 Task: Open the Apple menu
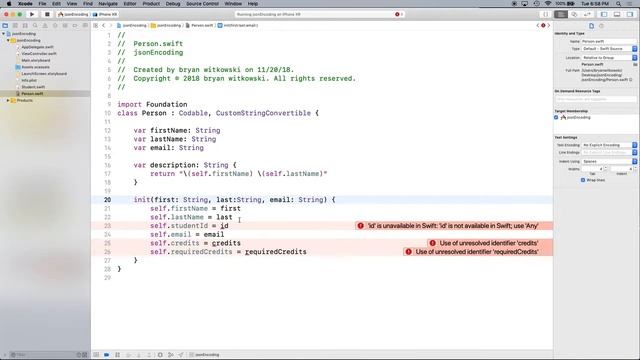(9, 4)
